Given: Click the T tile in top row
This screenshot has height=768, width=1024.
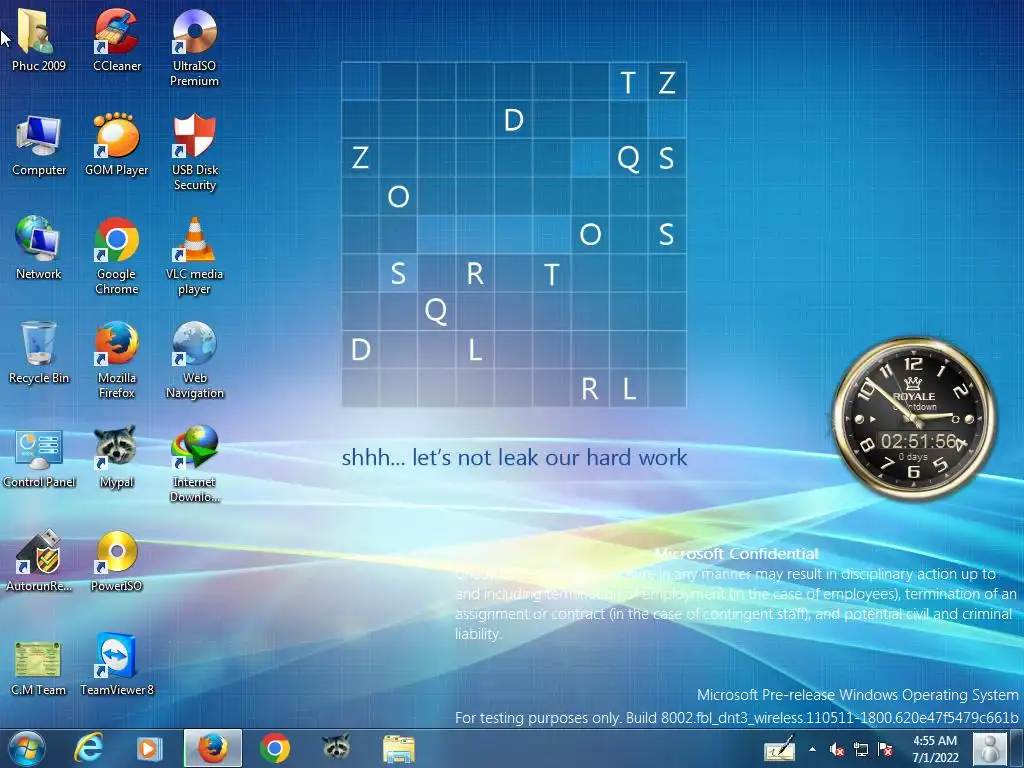Looking at the screenshot, I should pyautogui.click(x=628, y=82).
